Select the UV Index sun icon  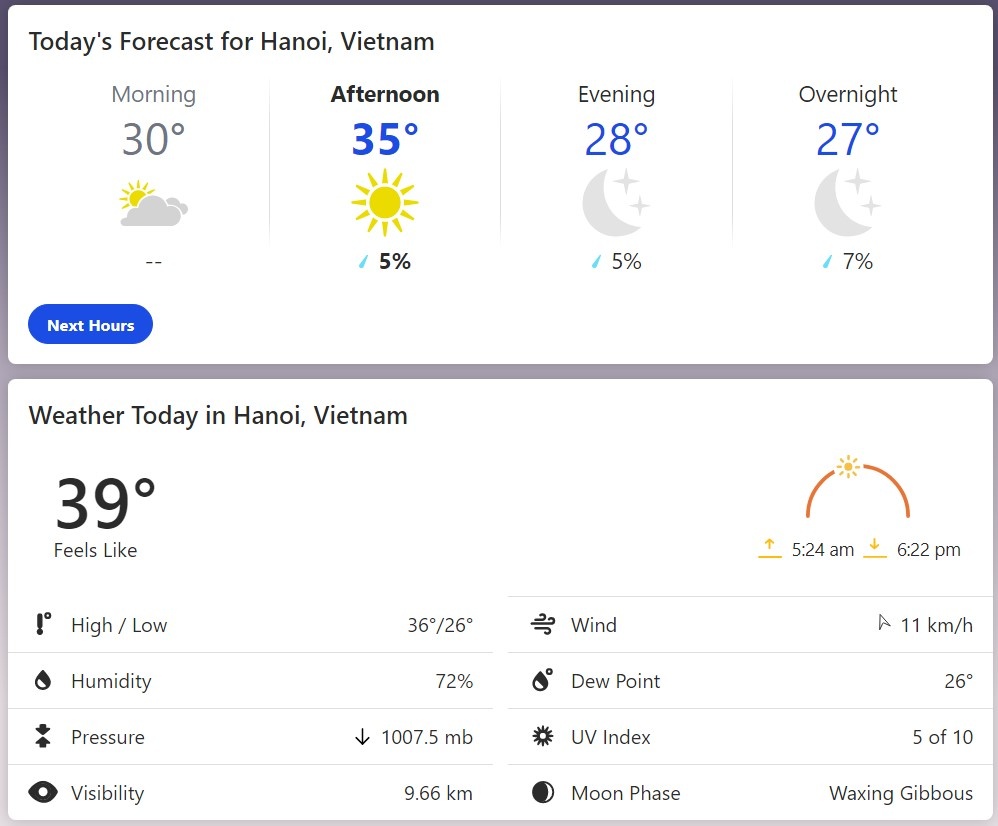[x=543, y=737]
